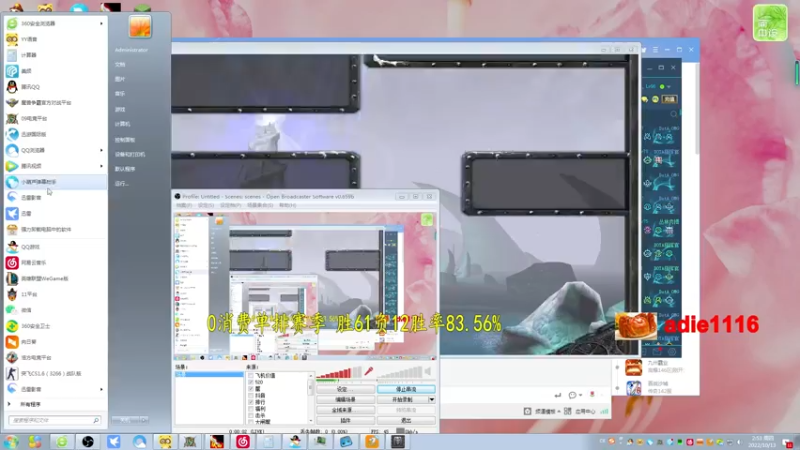This screenshot has width=800, height=450.
Task: Uncheck the 排行 source checkbox
Action: tap(251, 402)
